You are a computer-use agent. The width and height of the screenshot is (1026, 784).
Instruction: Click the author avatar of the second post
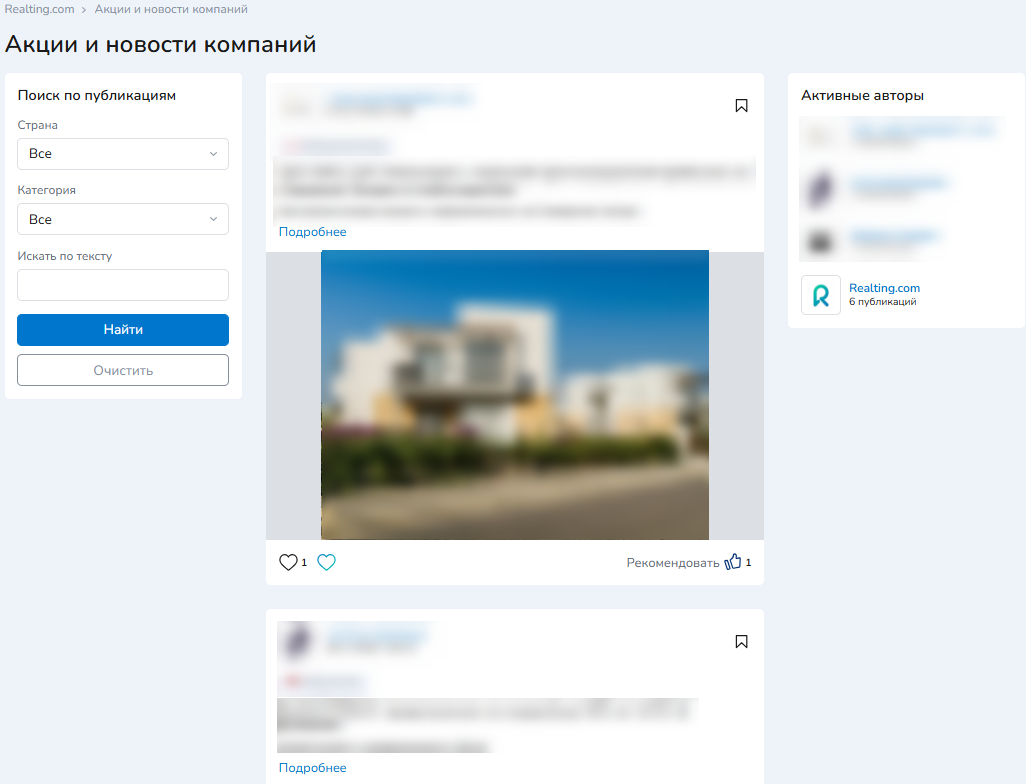(295, 640)
